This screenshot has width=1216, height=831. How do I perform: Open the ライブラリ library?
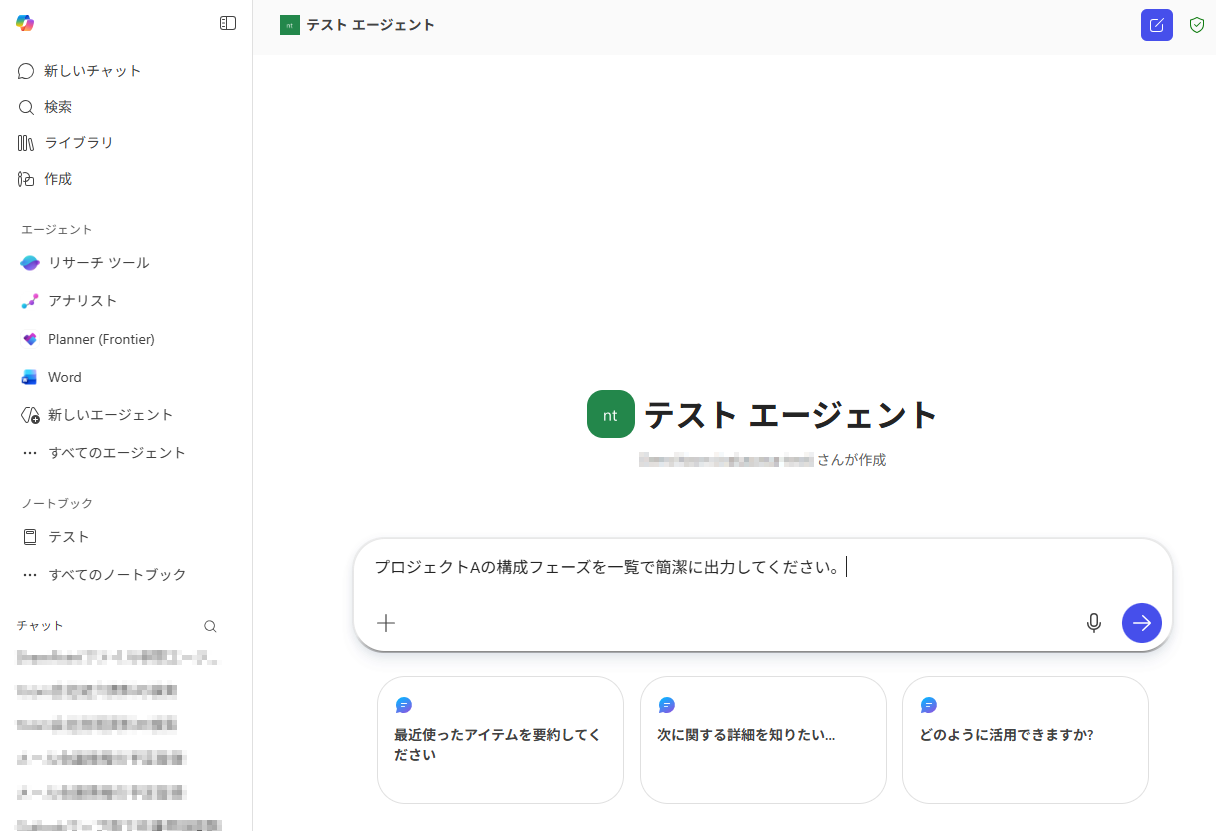(78, 143)
